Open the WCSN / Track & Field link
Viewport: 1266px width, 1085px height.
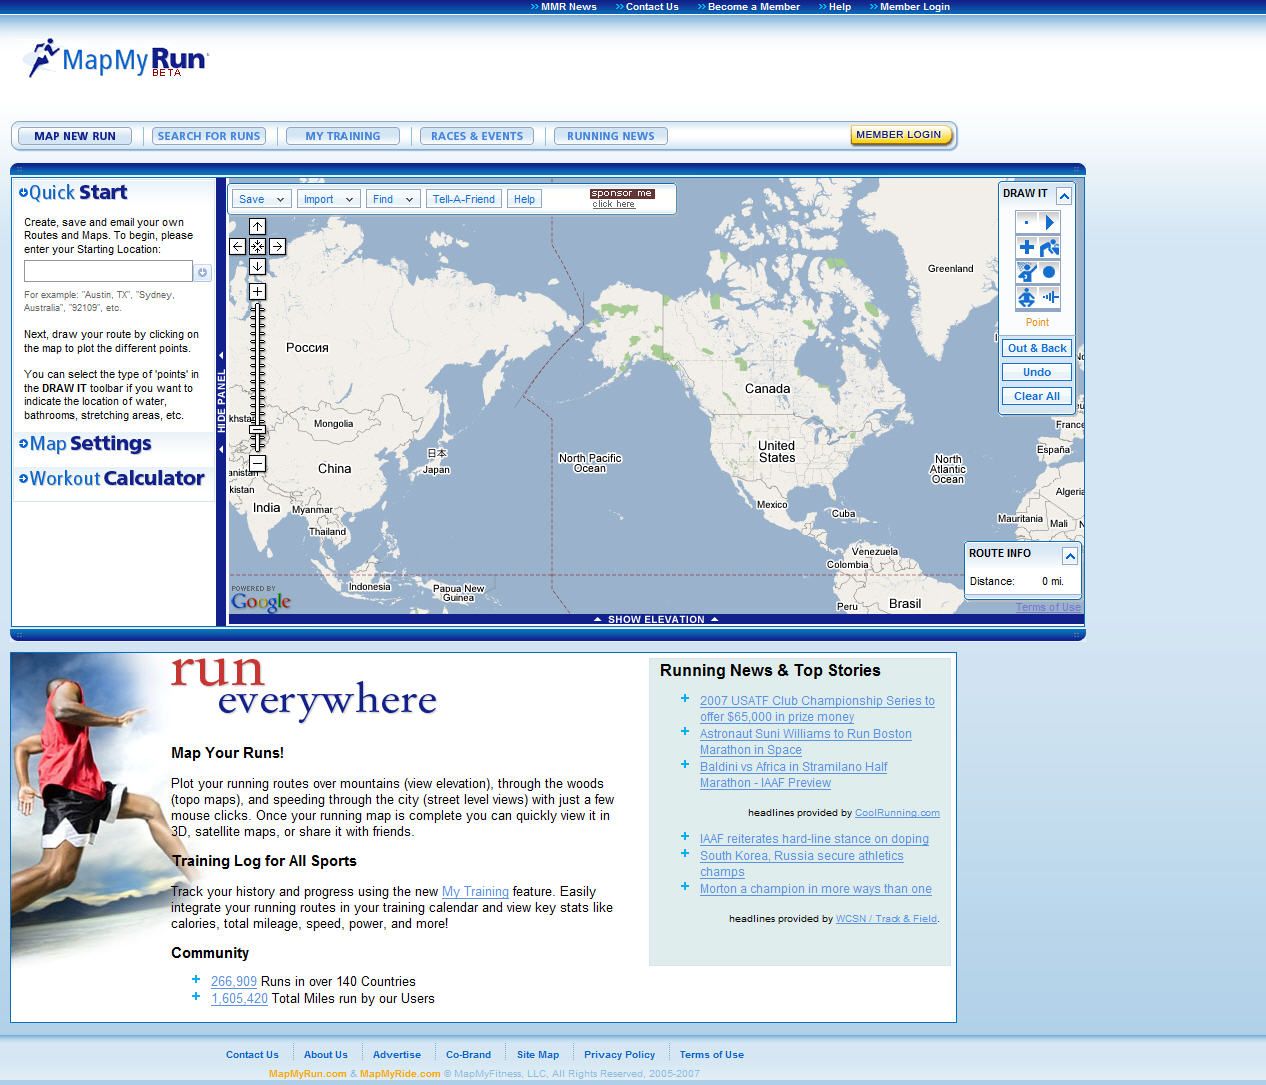click(886, 919)
